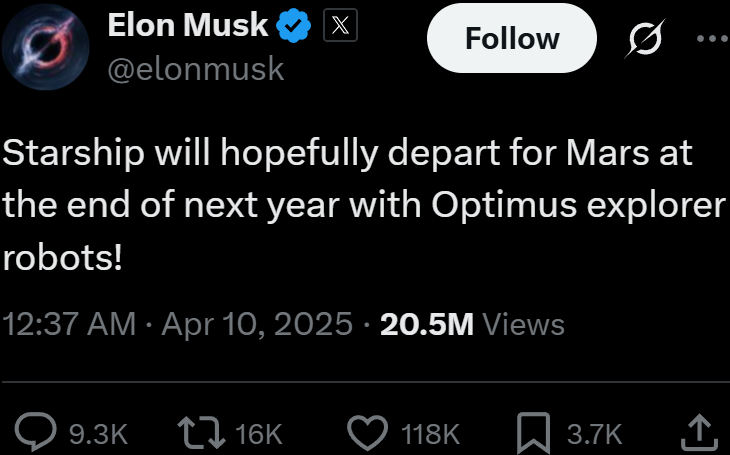
Task: View post analytics via 20.5M Views
Action: pos(472,324)
